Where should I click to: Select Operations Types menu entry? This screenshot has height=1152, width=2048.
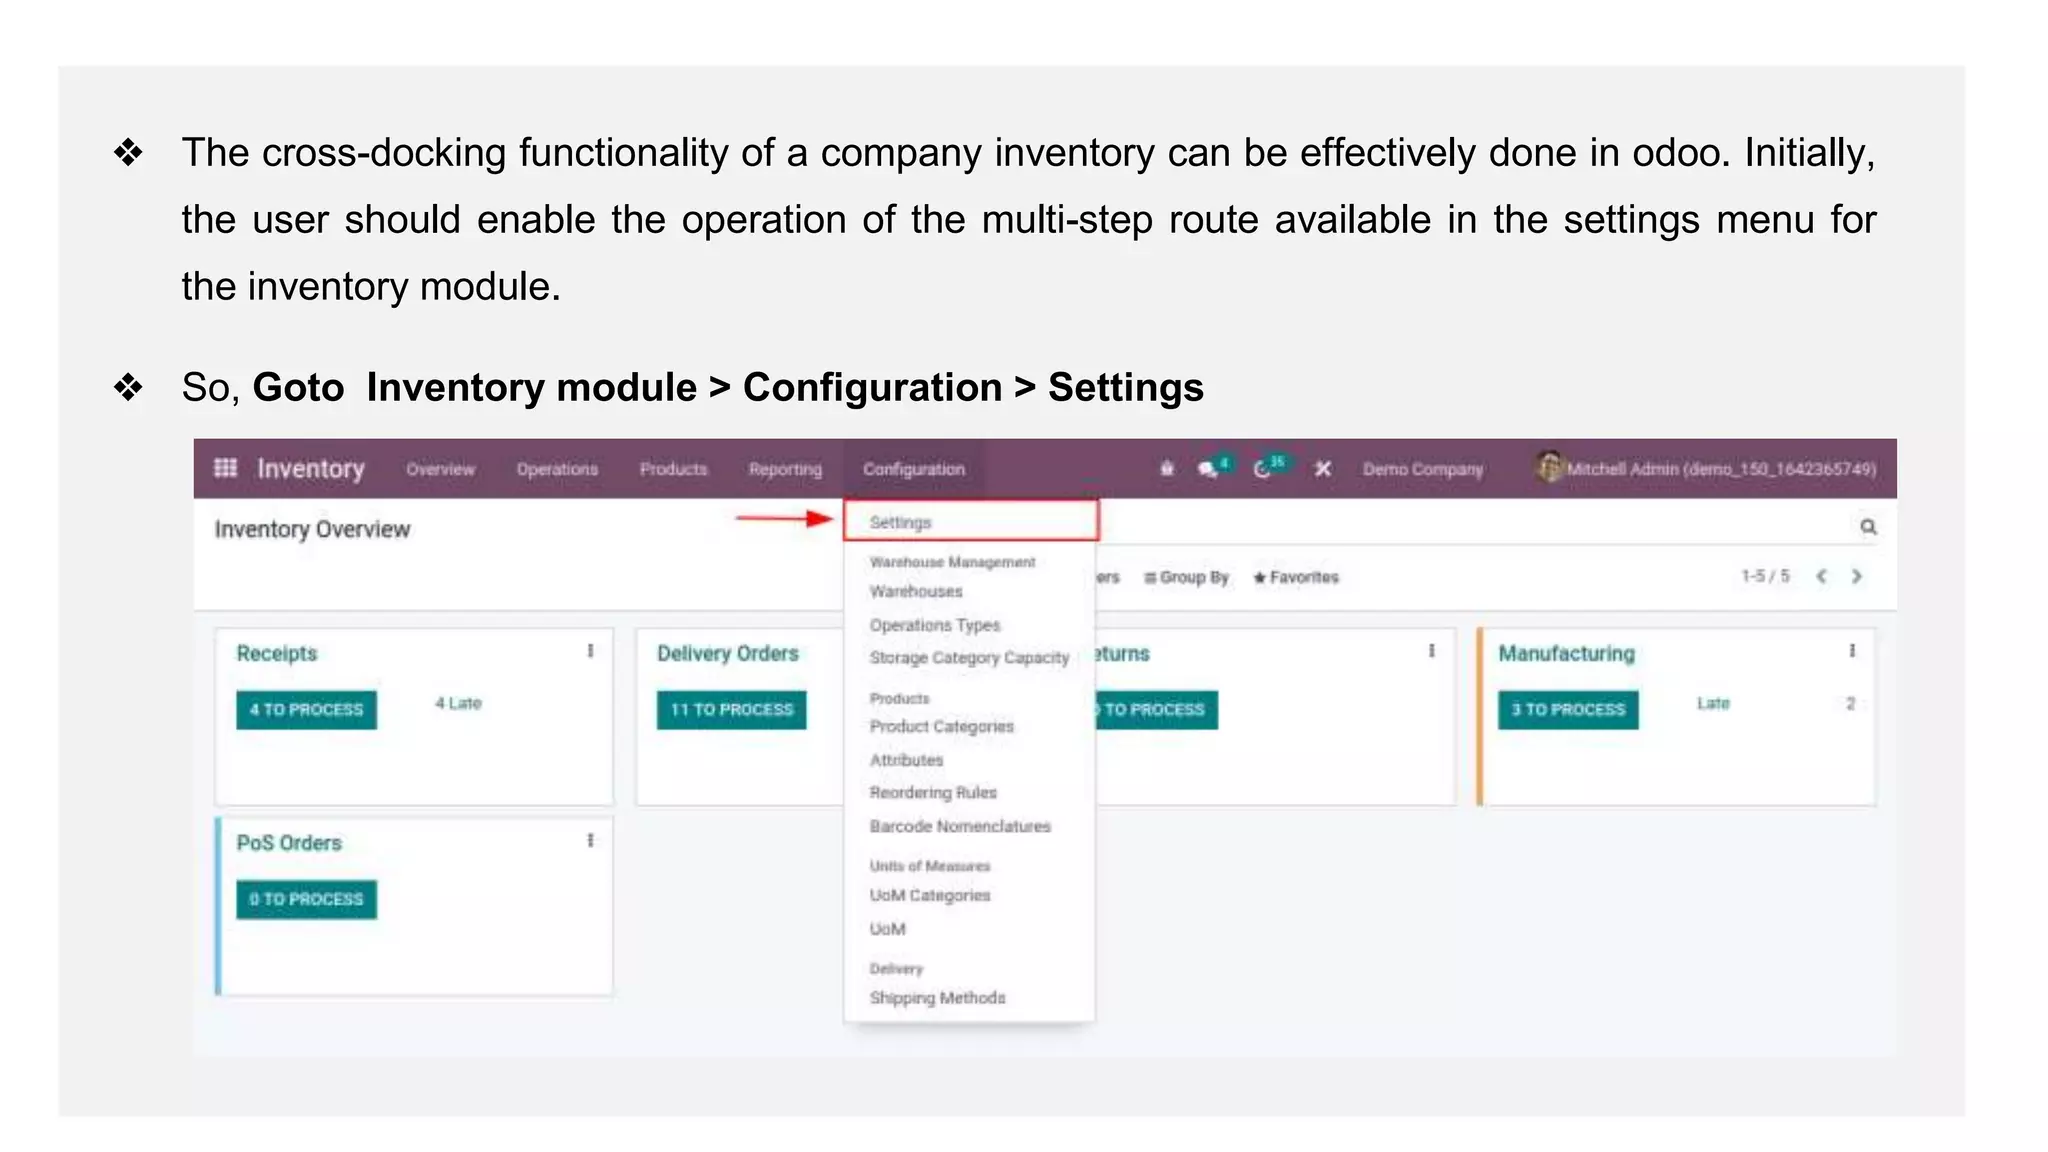(934, 625)
